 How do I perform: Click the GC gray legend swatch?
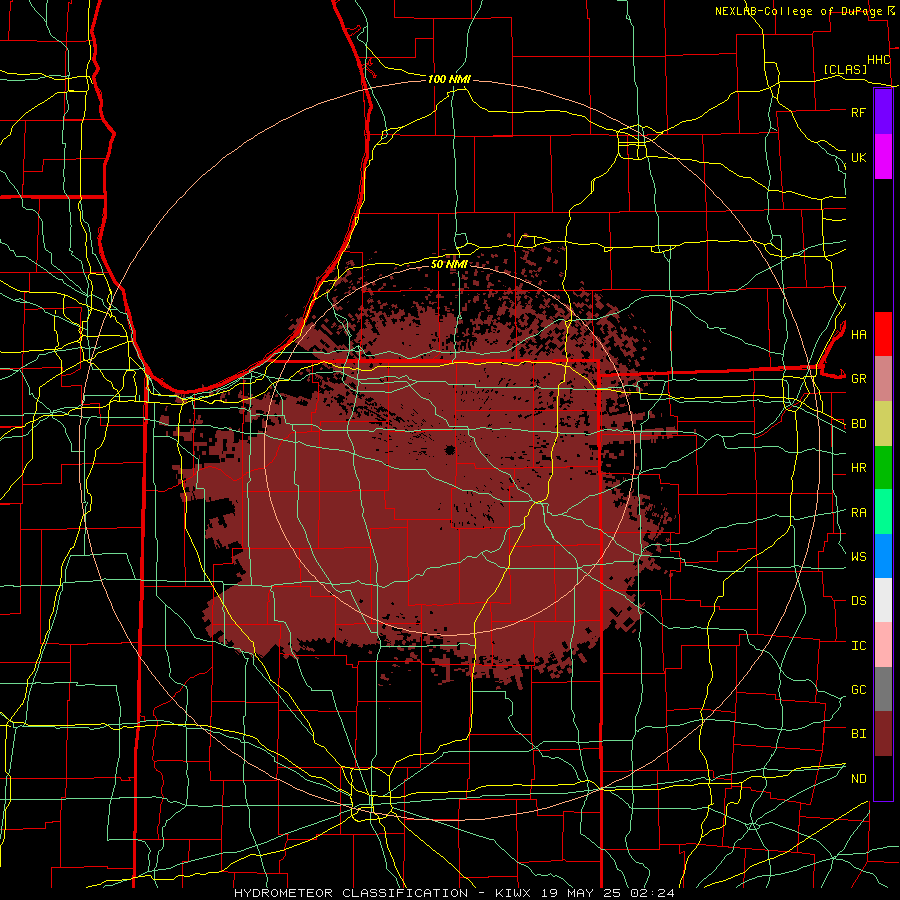pos(883,689)
